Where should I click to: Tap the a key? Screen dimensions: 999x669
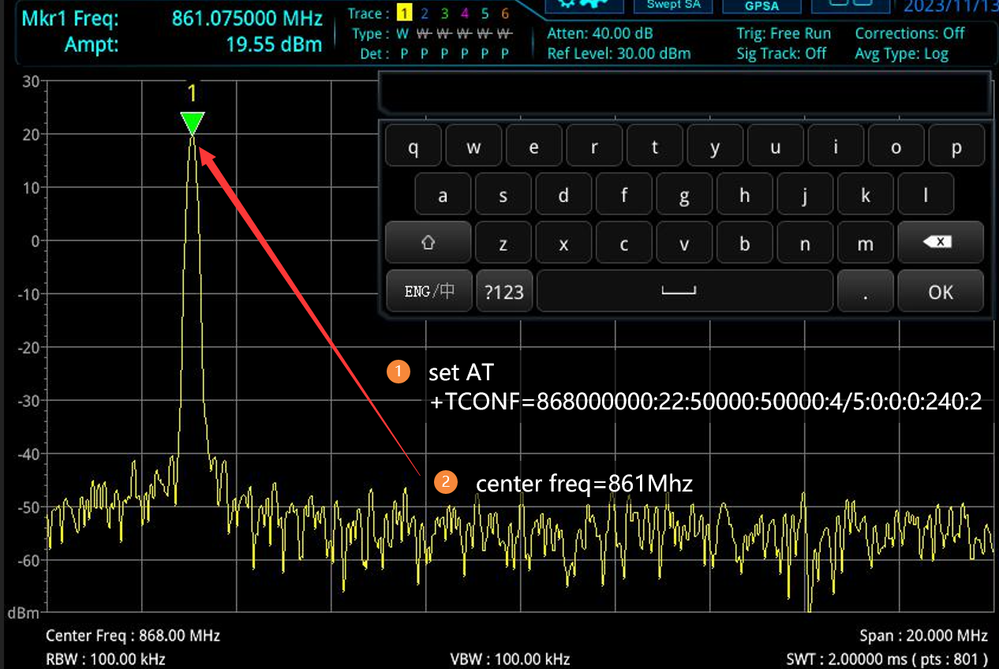443,194
